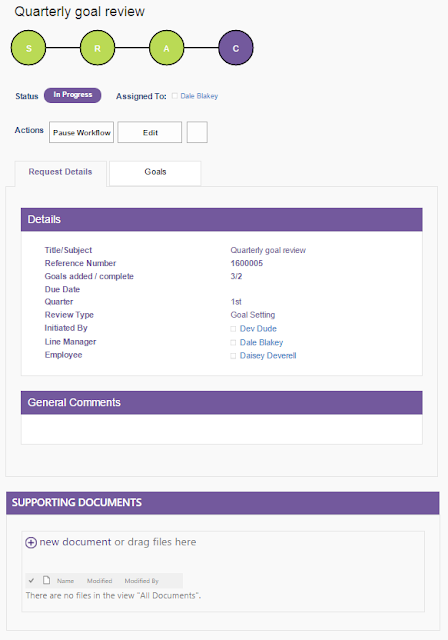This screenshot has height=640, width=448.
Task: Click the plus icon for new document
Action: coord(31,542)
